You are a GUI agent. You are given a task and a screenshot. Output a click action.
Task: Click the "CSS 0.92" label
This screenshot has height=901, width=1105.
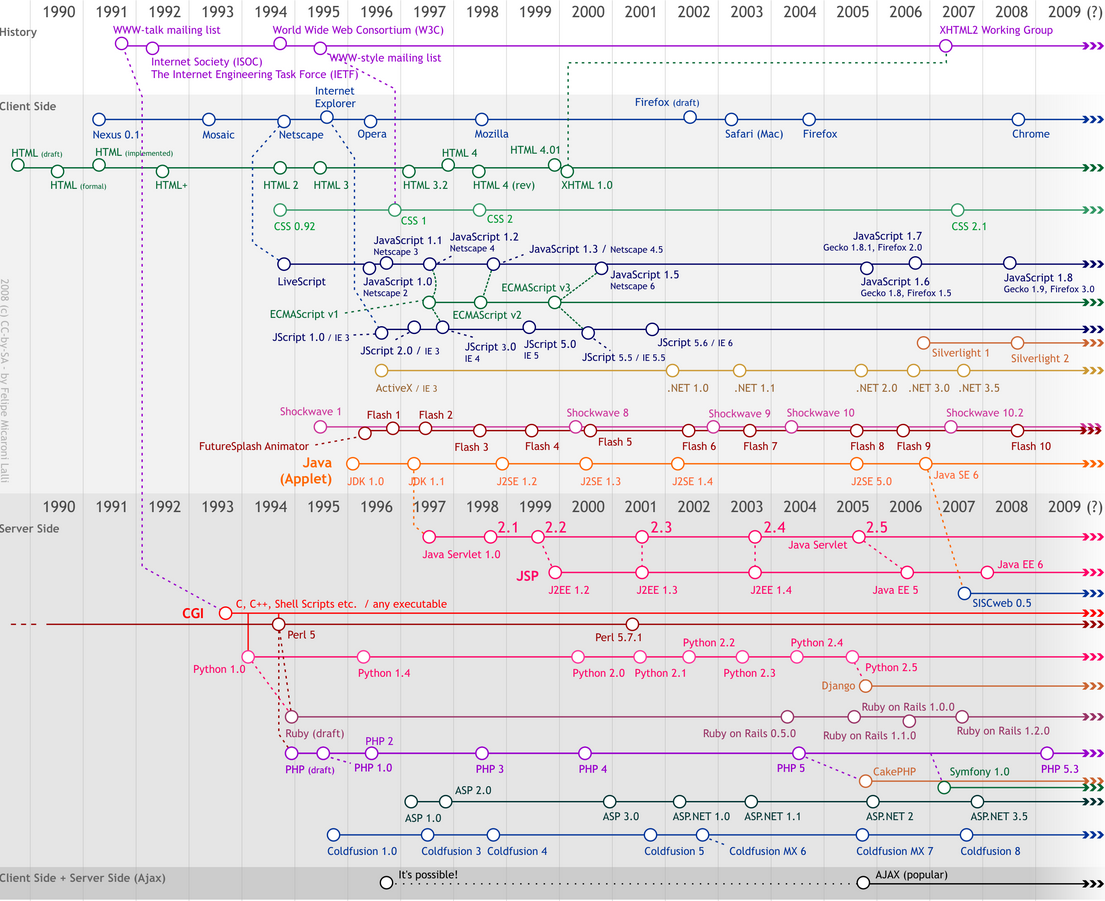pyautogui.click(x=294, y=227)
